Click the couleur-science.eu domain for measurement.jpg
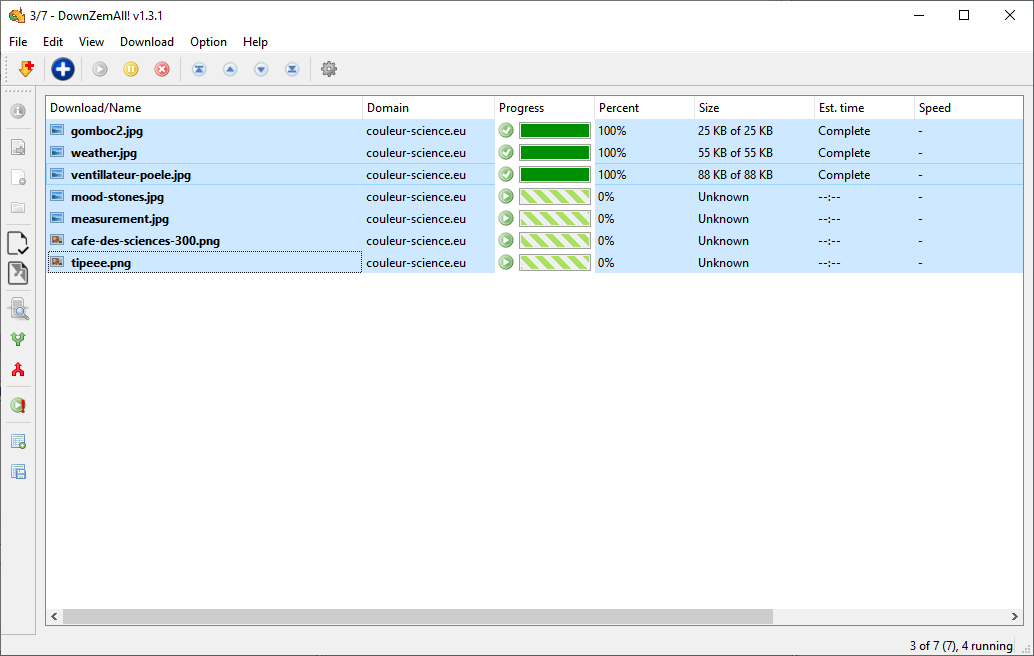This screenshot has height=656, width=1034. coord(416,218)
